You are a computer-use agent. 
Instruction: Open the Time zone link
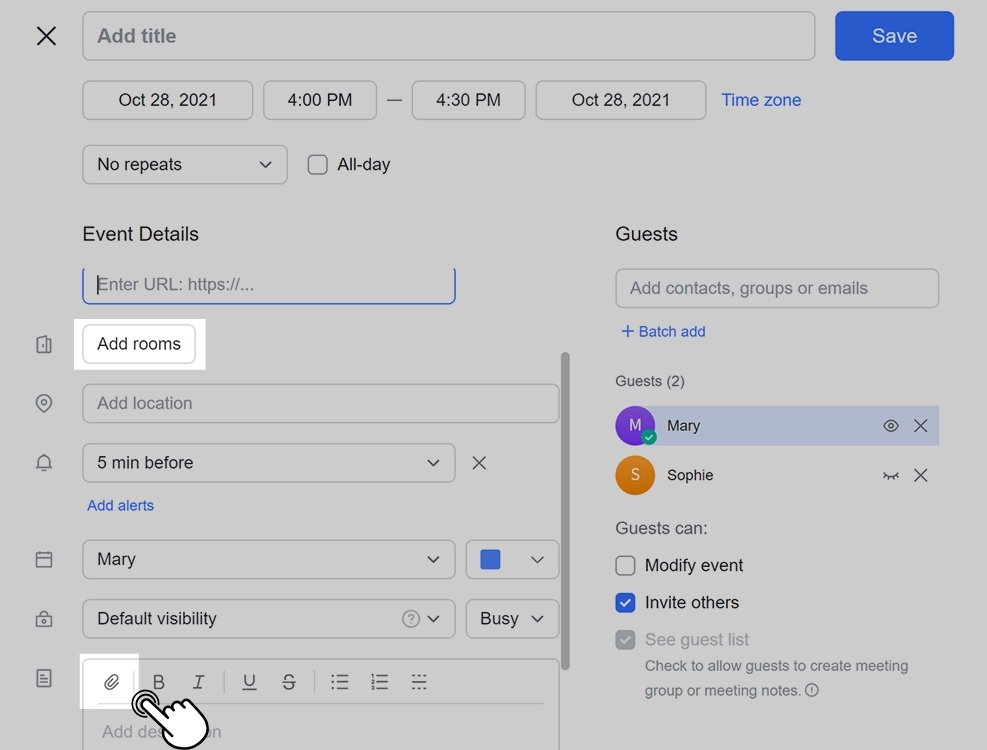click(x=761, y=100)
